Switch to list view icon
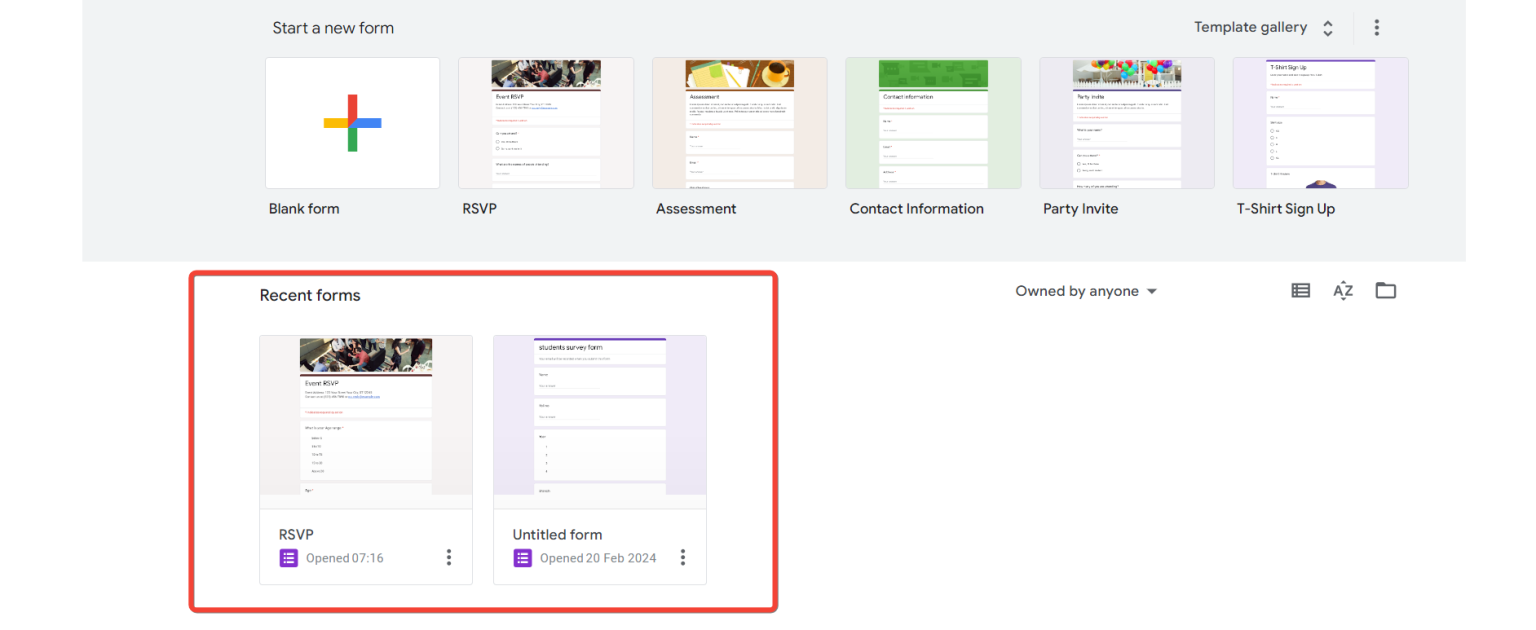 pyautogui.click(x=1300, y=291)
